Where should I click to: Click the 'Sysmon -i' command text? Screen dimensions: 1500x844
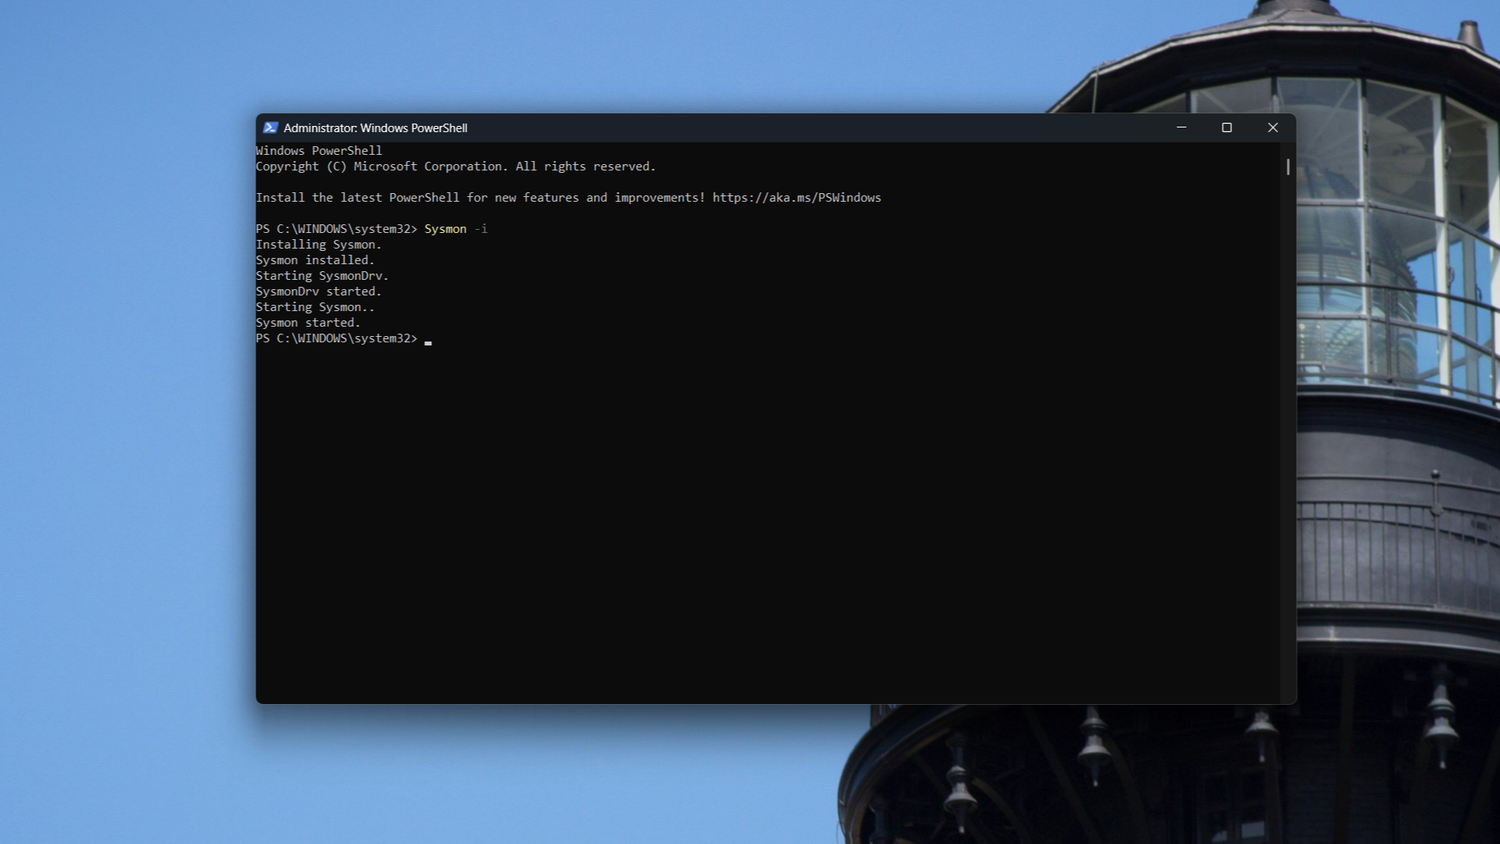(456, 229)
